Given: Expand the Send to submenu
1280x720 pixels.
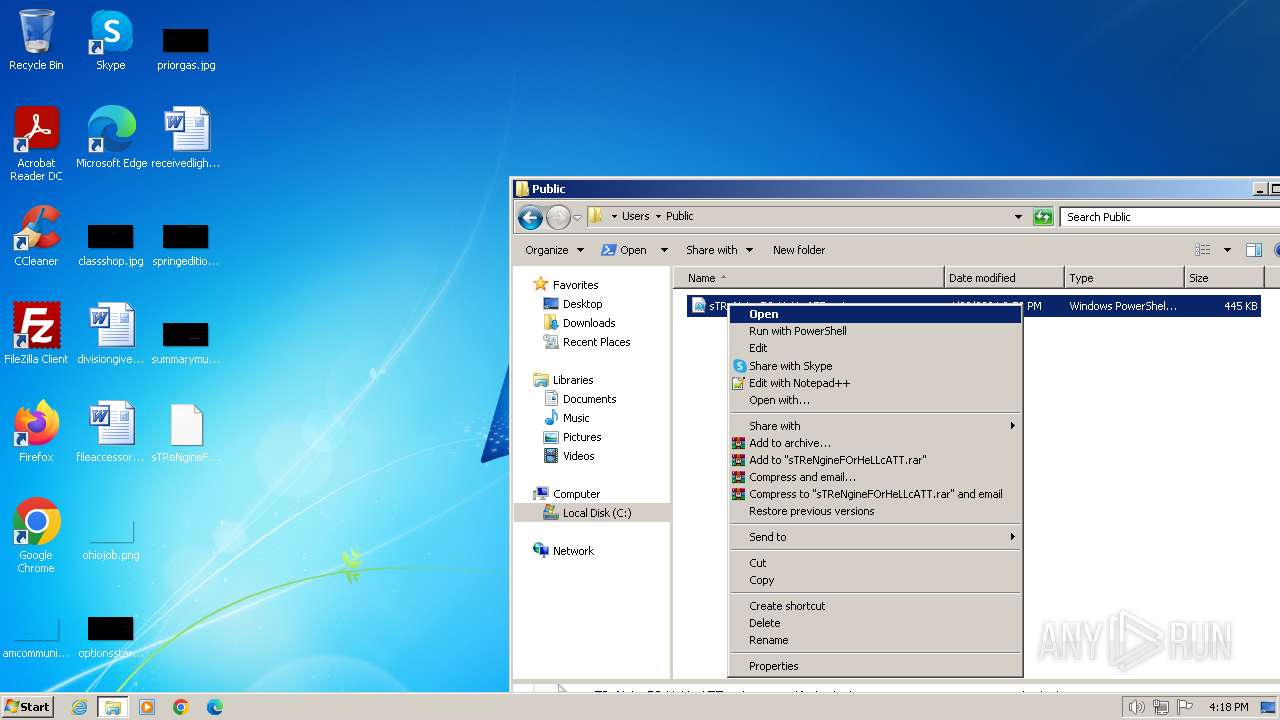Looking at the screenshot, I should [x=875, y=537].
